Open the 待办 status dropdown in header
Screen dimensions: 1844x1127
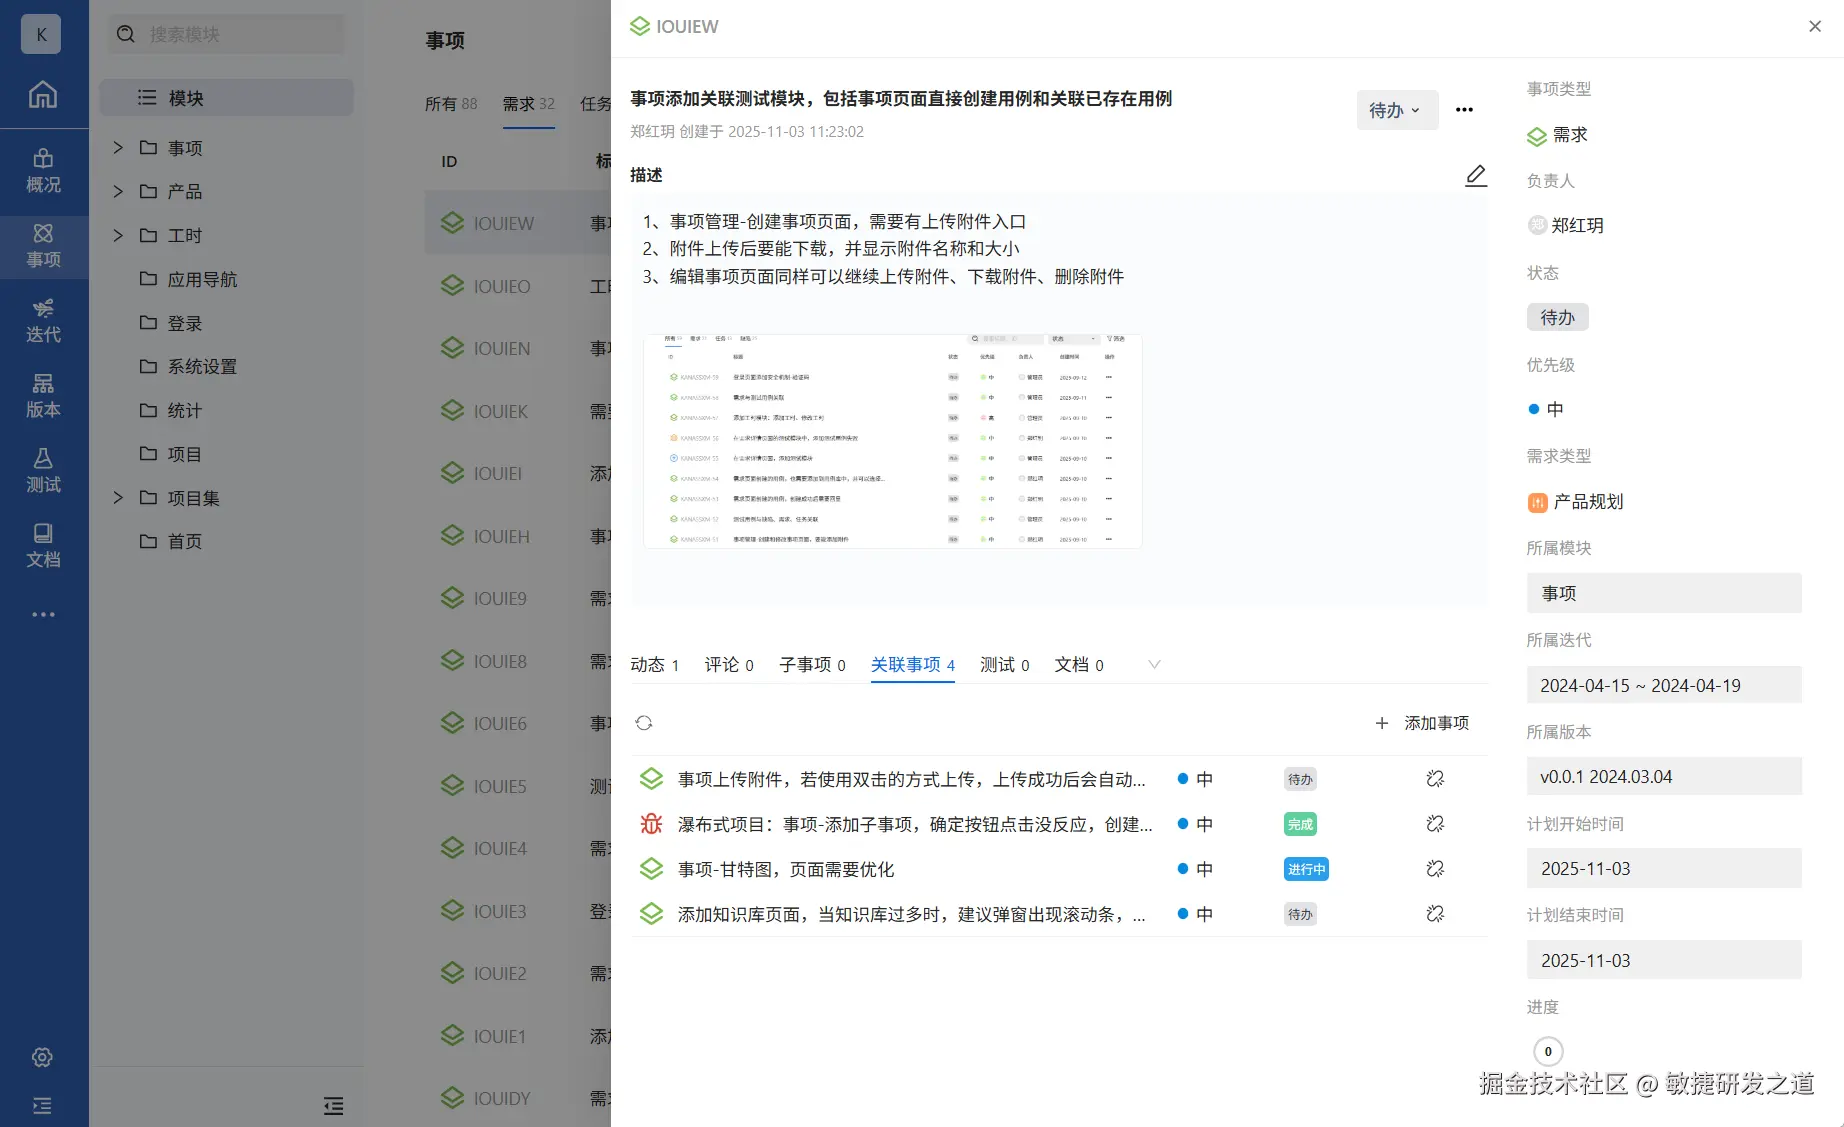(1397, 110)
